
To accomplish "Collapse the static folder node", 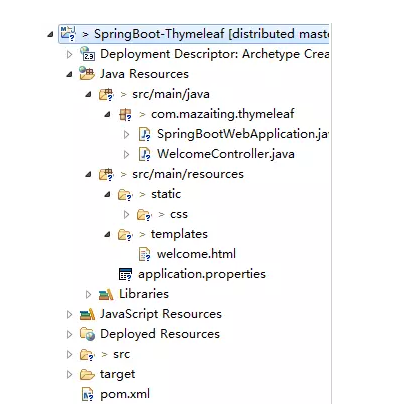I will pos(107,194).
